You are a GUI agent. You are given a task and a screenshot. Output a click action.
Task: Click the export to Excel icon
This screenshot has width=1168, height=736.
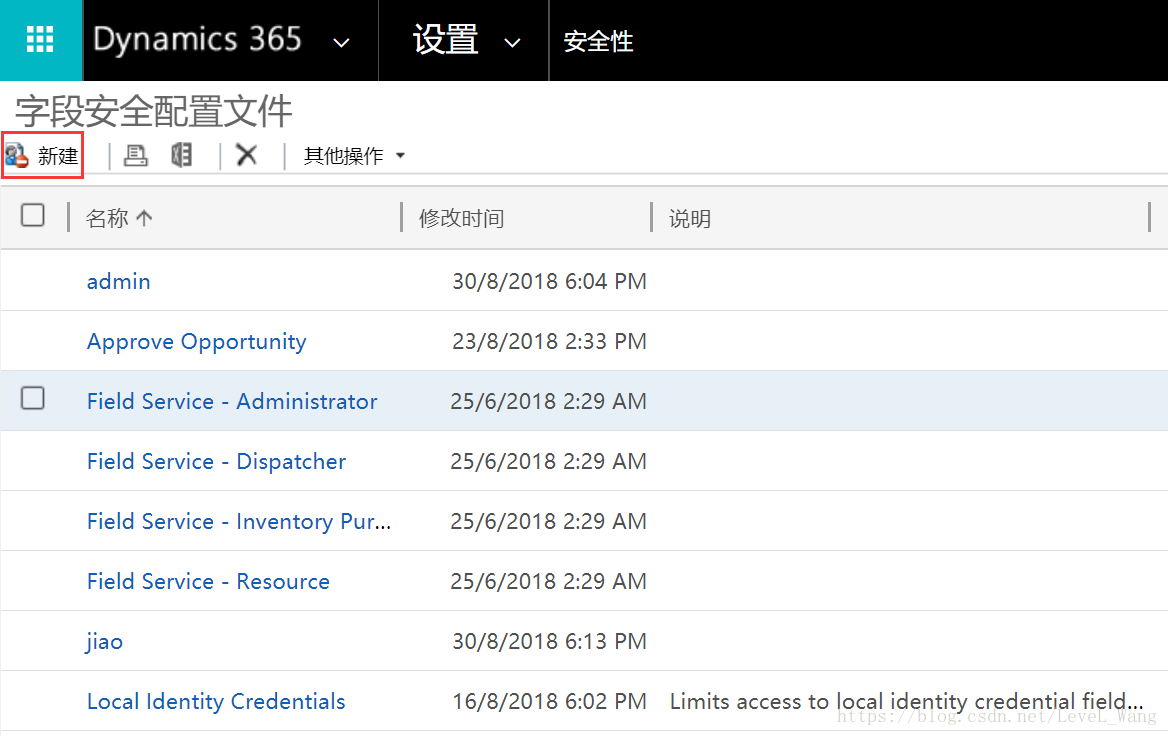pos(181,155)
